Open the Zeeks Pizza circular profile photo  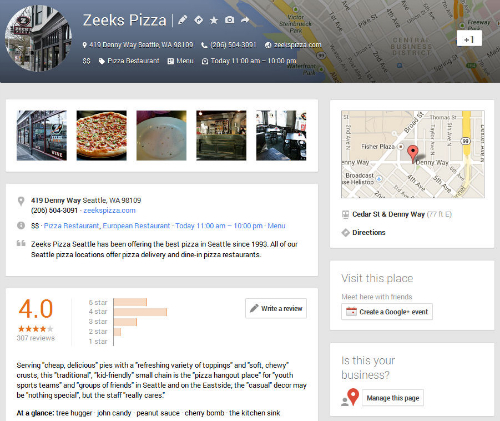38,38
